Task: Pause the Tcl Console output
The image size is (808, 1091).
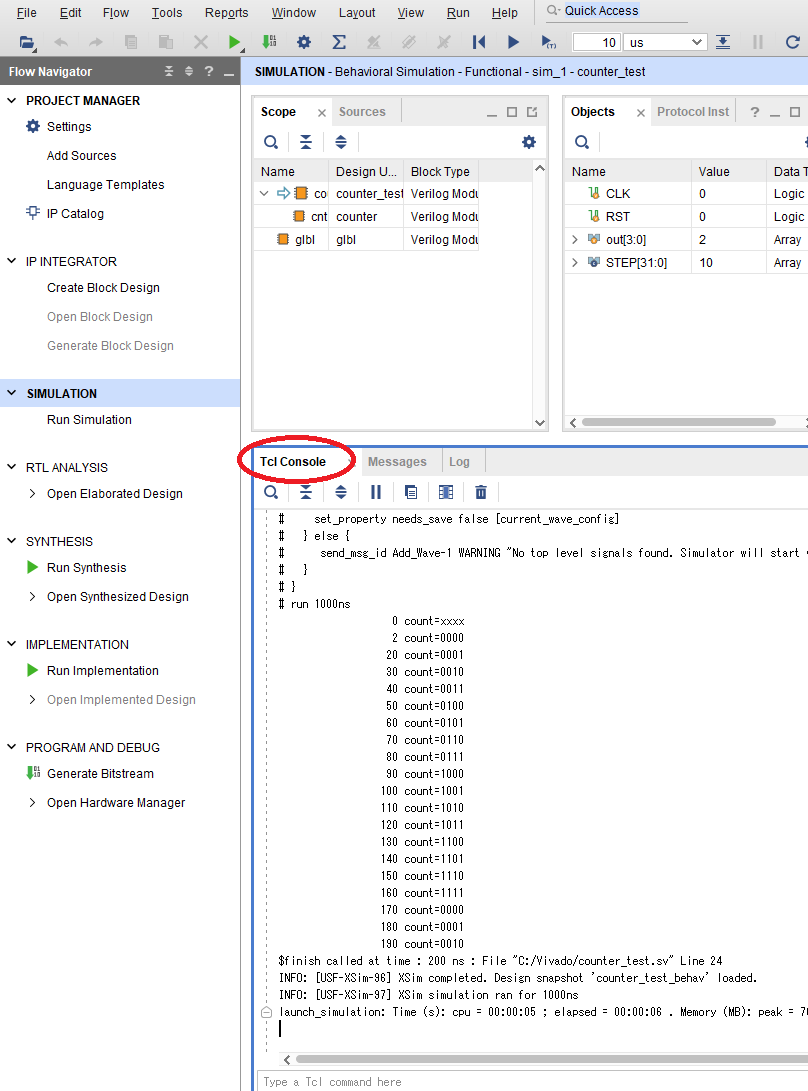Action: pyautogui.click(x=376, y=492)
